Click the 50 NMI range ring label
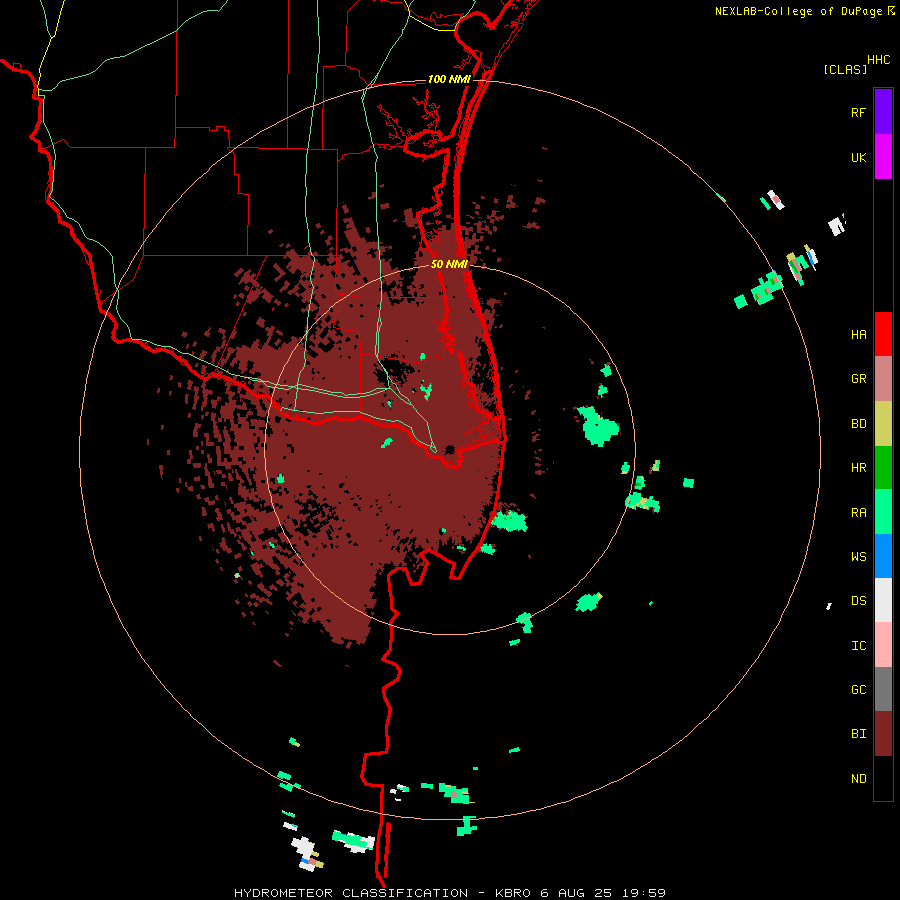 (449, 264)
